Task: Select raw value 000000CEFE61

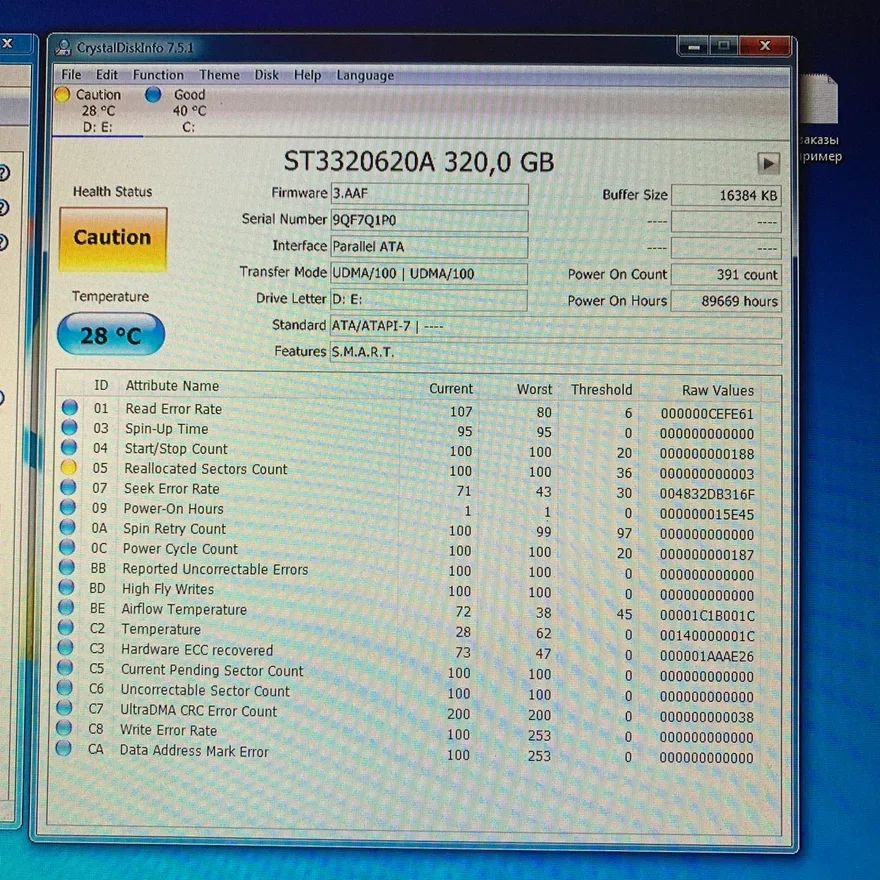Action: click(707, 414)
